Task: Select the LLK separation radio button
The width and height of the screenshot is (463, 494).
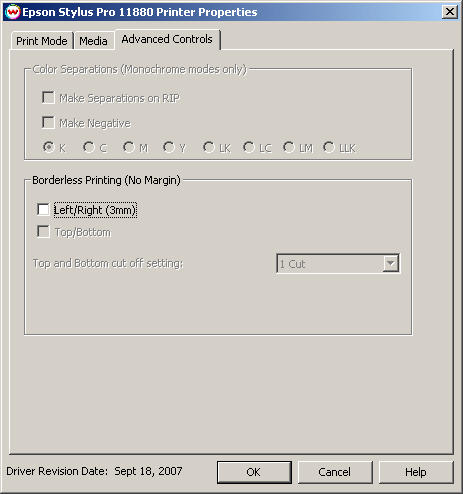Action: pos(329,147)
